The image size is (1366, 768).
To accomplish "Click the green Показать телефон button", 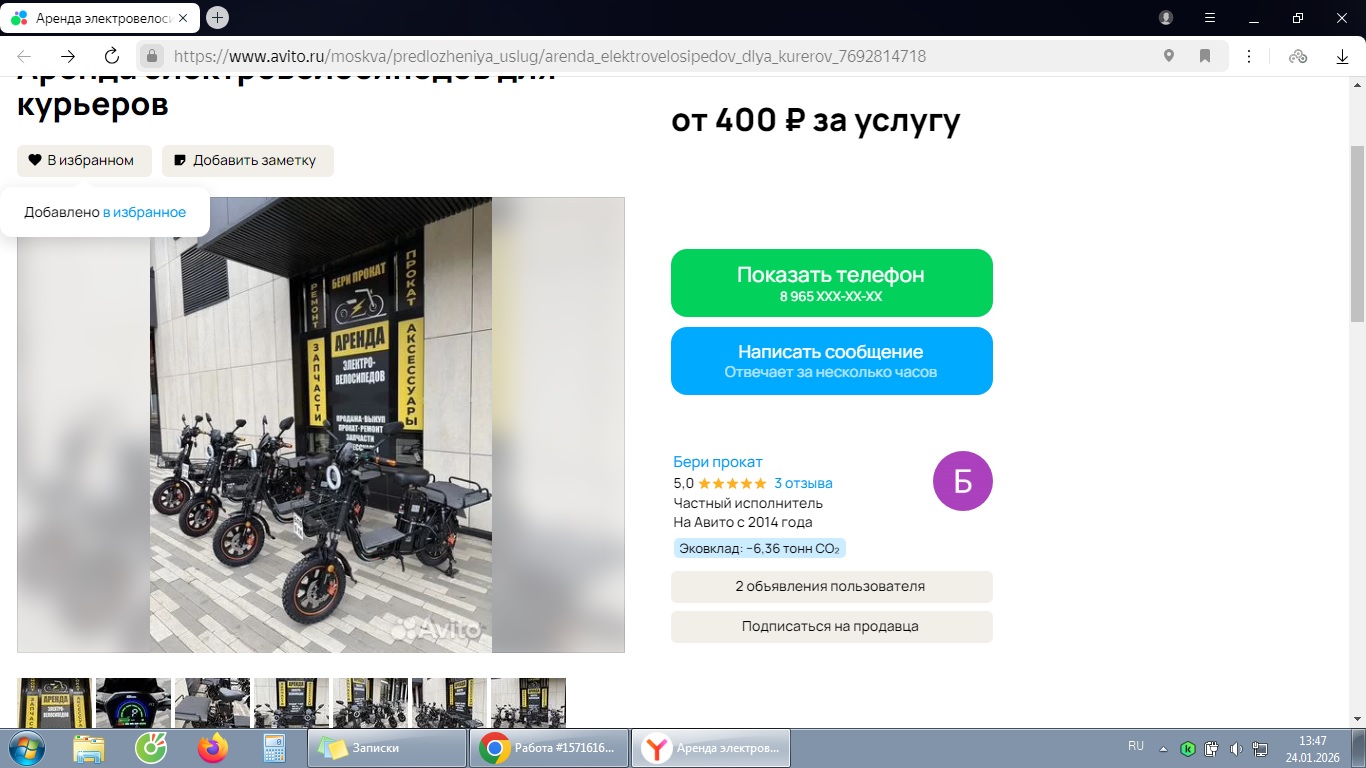I will [832, 283].
